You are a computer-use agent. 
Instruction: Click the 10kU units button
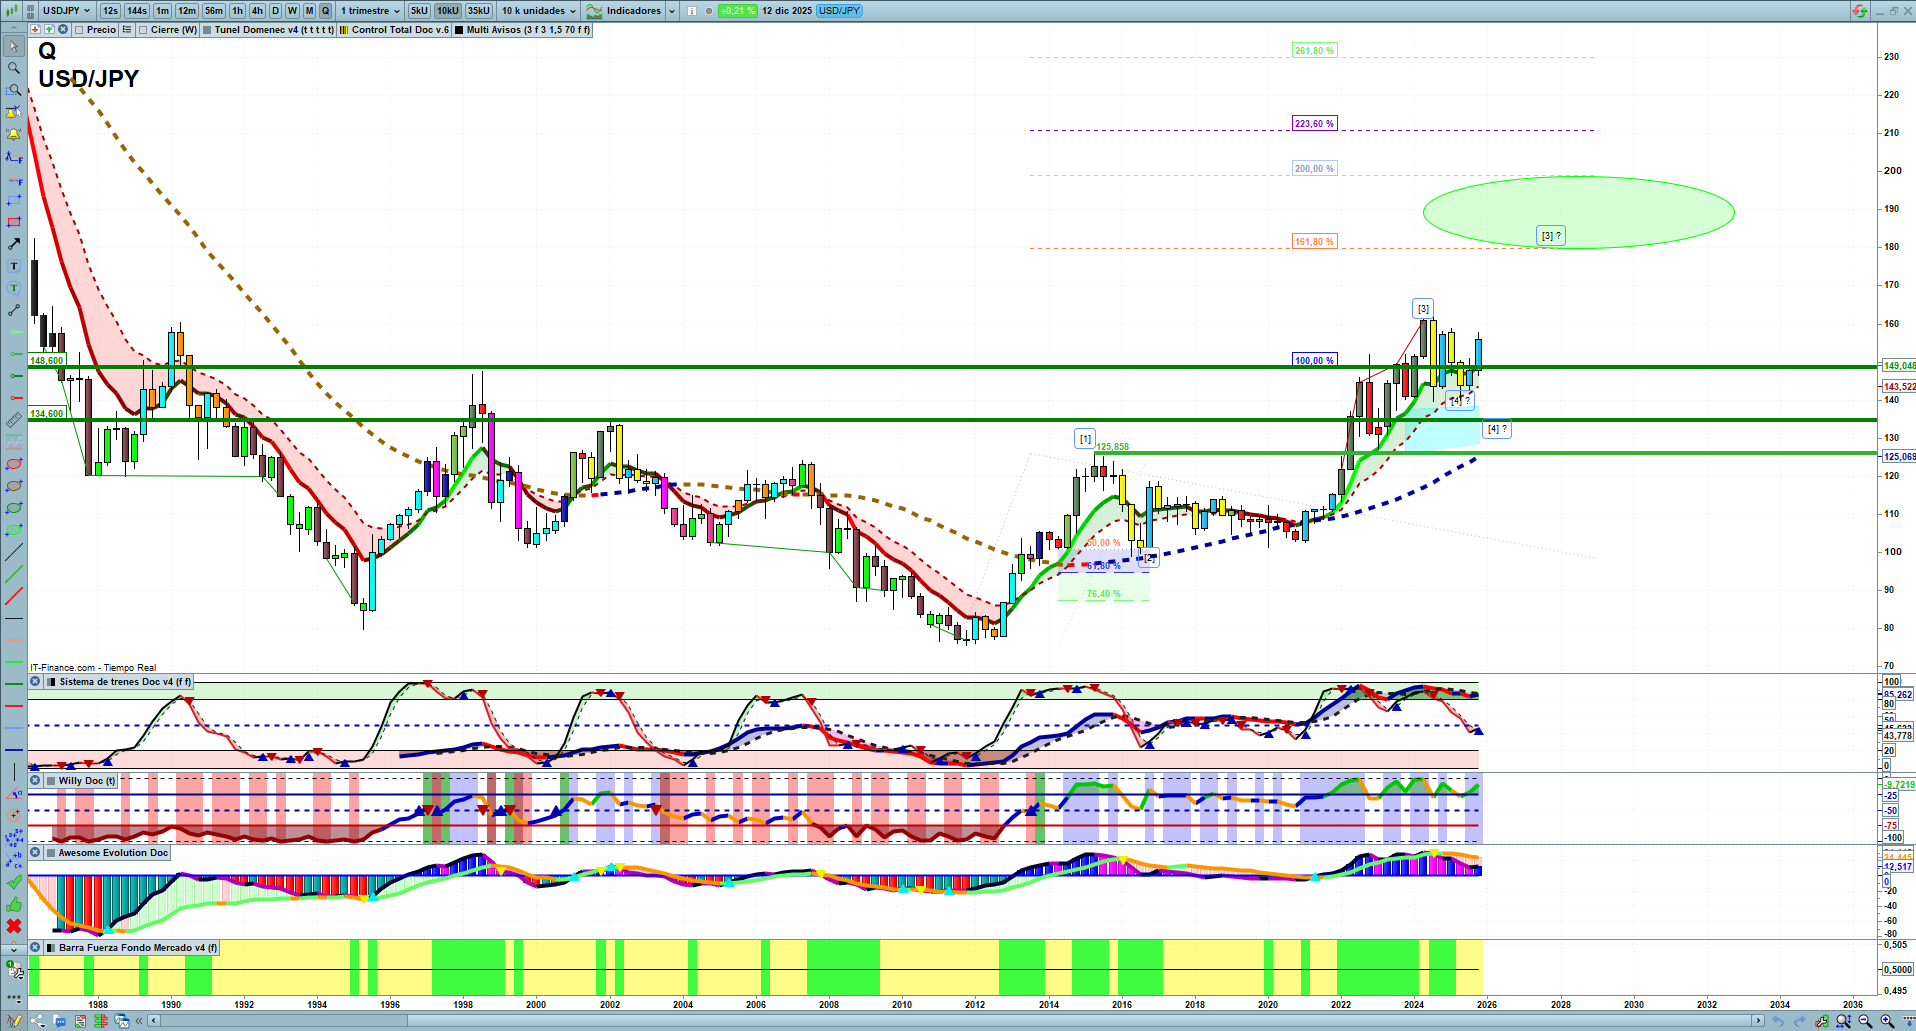pos(448,11)
